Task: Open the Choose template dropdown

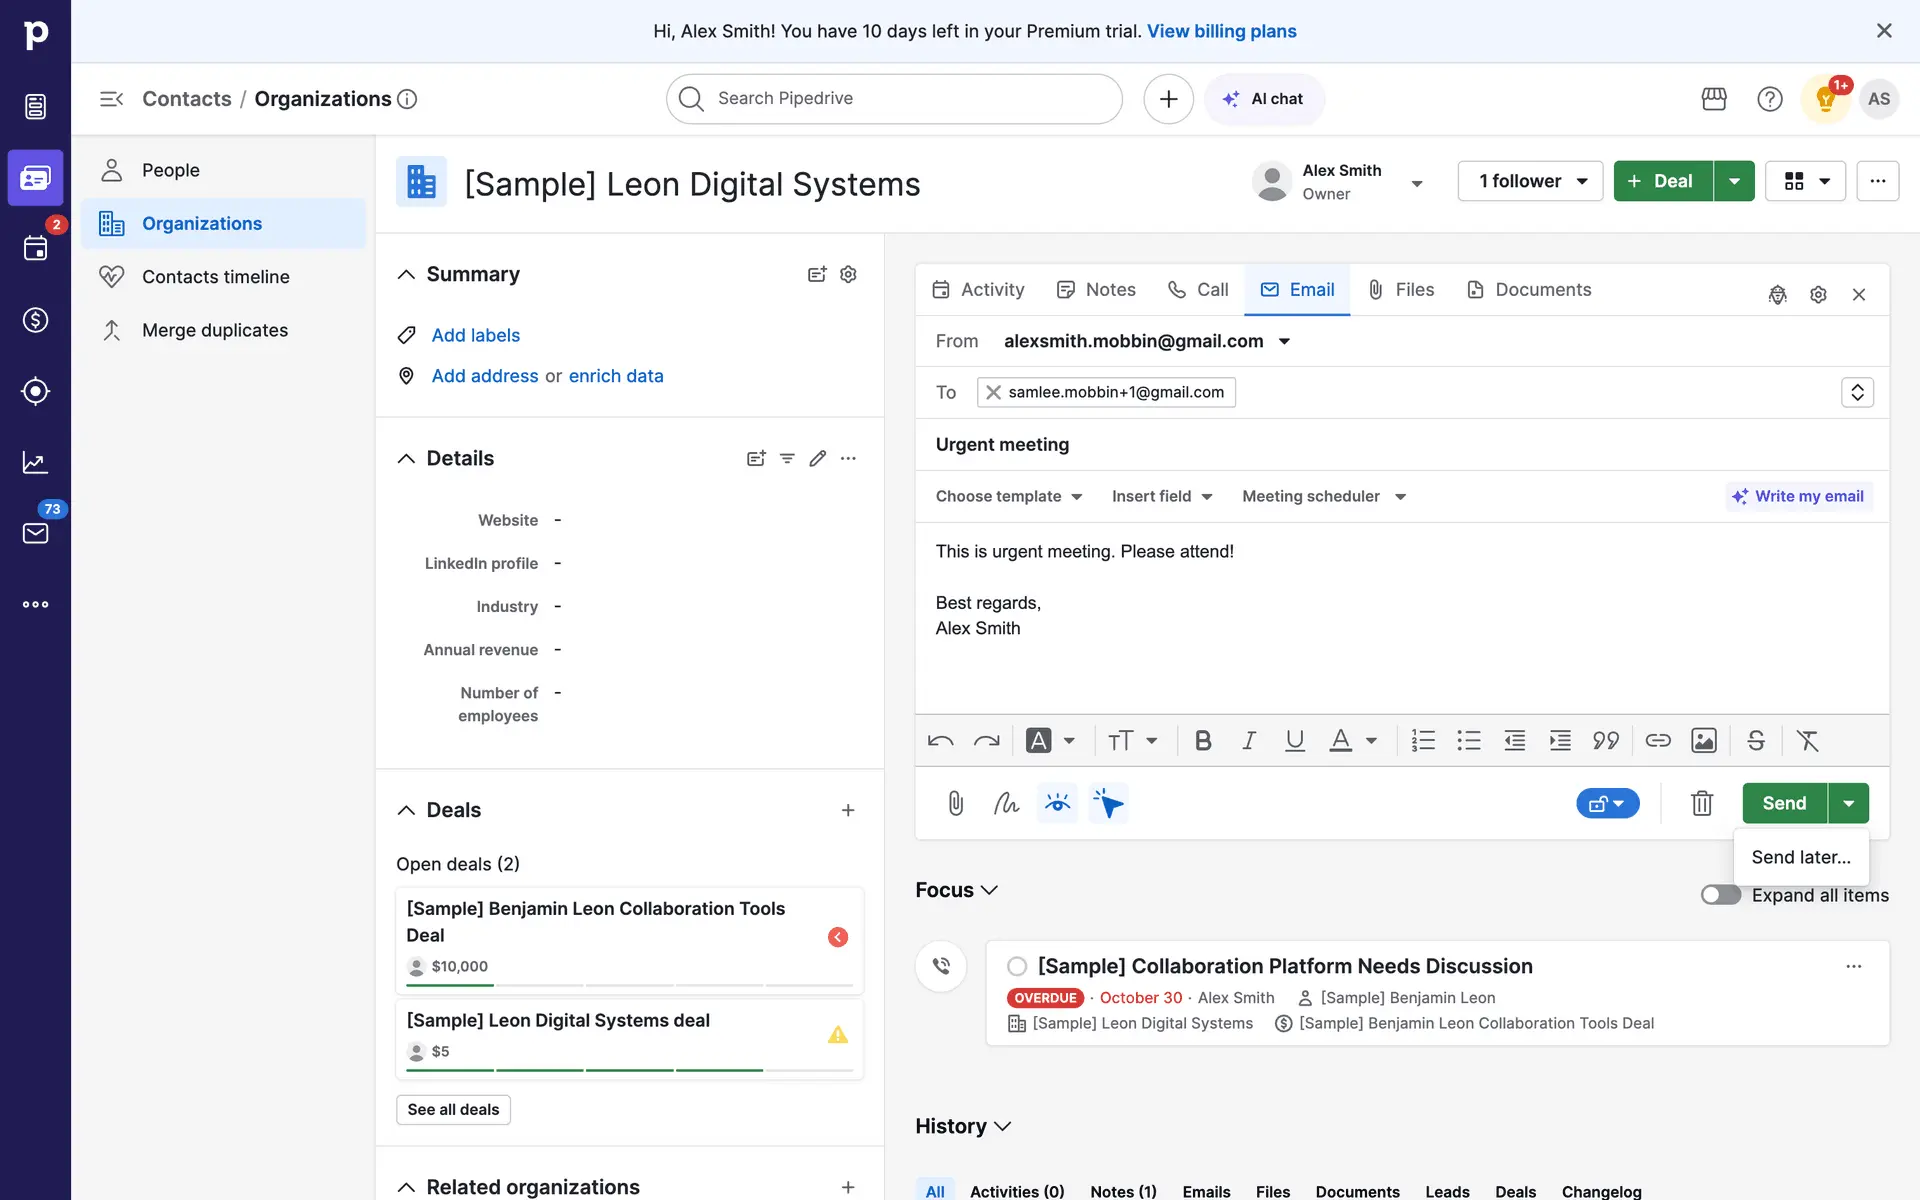Action: pos(1008,496)
